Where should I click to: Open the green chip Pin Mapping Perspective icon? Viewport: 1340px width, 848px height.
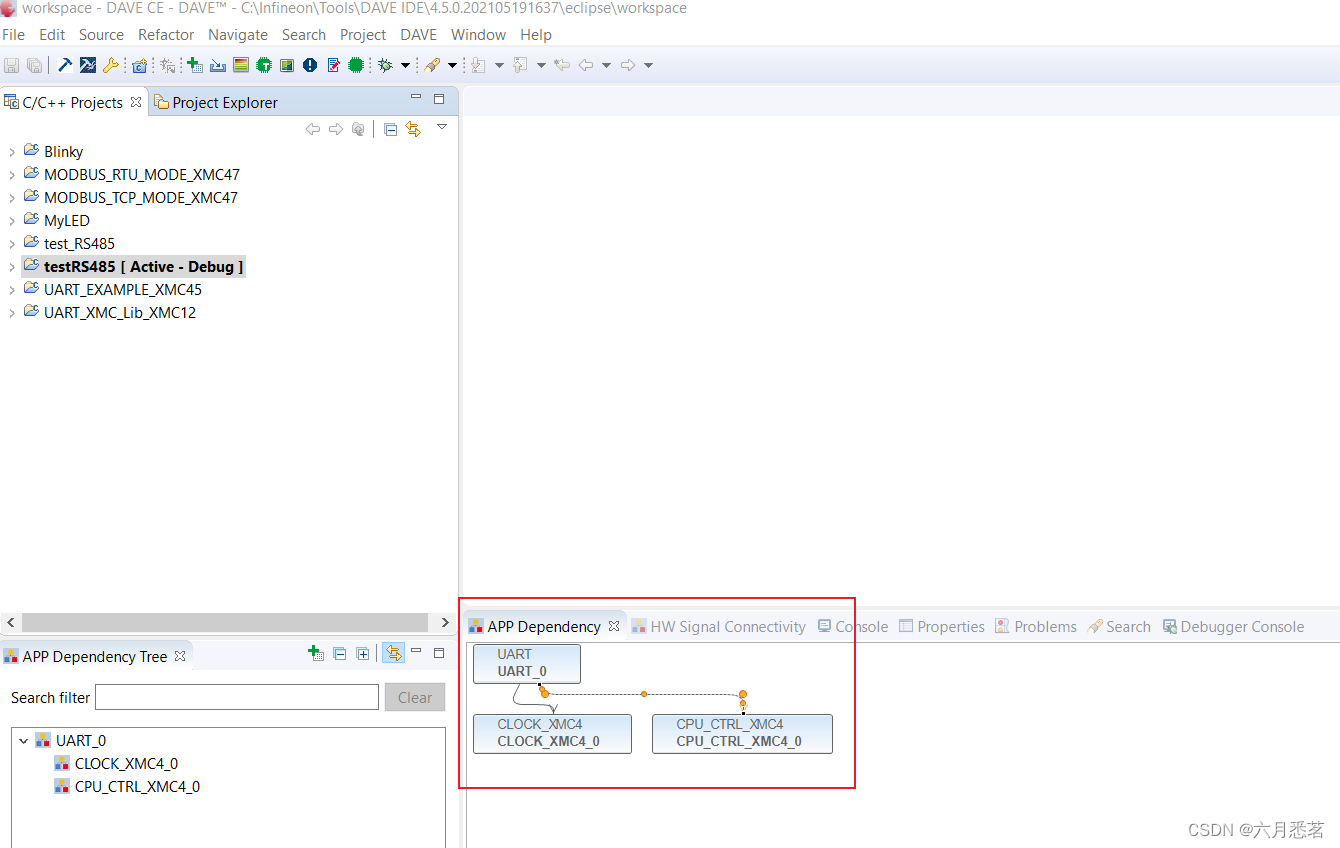(x=264, y=65)
